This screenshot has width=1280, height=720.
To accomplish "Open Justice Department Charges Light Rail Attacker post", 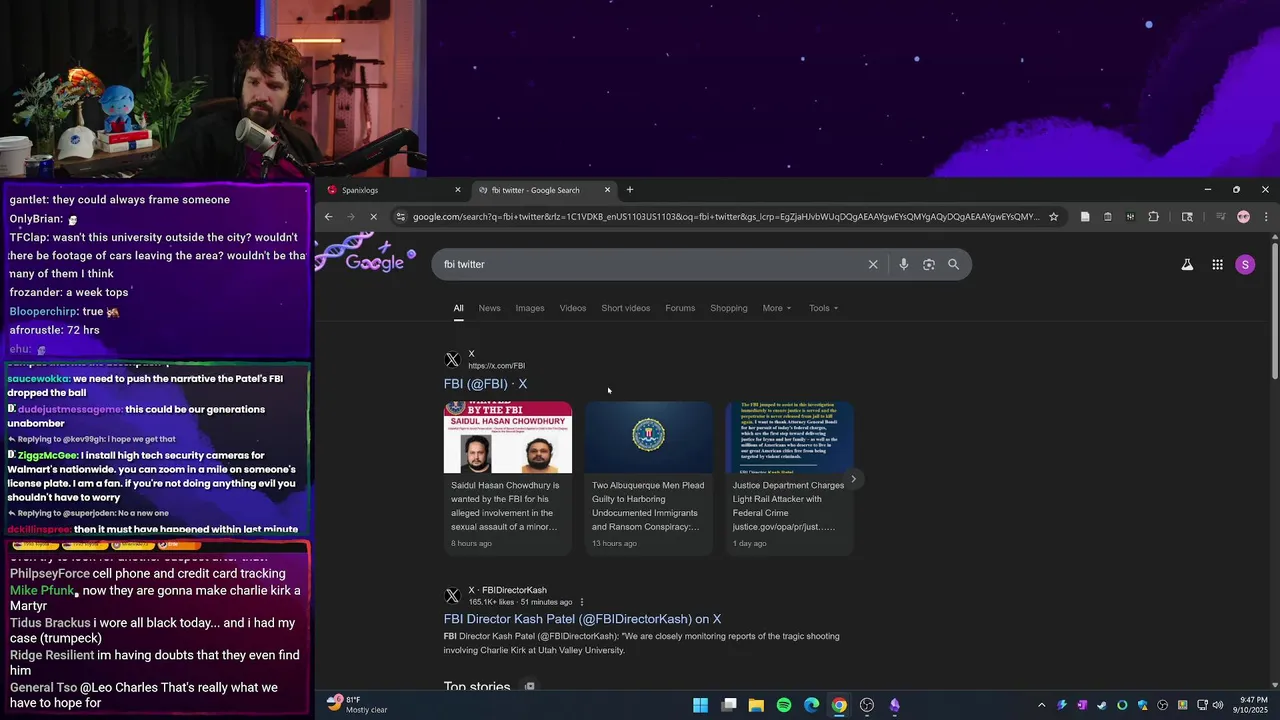I will point(790,478).
